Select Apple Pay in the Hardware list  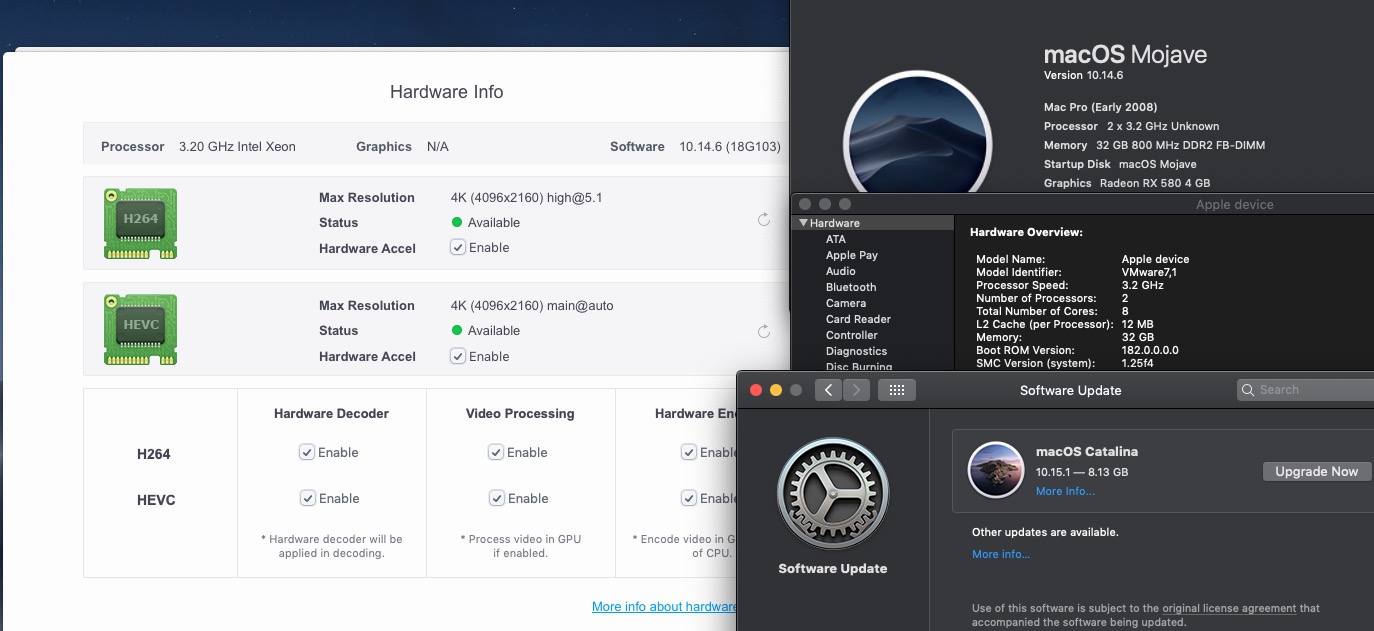coord(852,255)
